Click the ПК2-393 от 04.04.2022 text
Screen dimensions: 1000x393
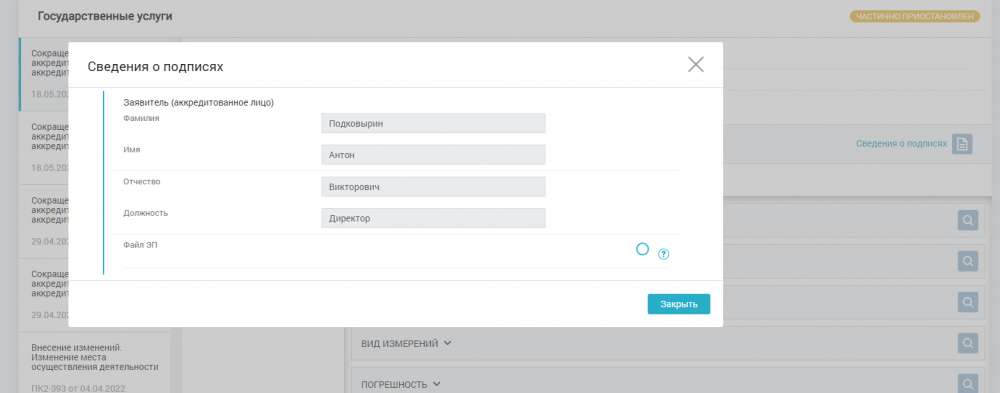pos(78,389)
